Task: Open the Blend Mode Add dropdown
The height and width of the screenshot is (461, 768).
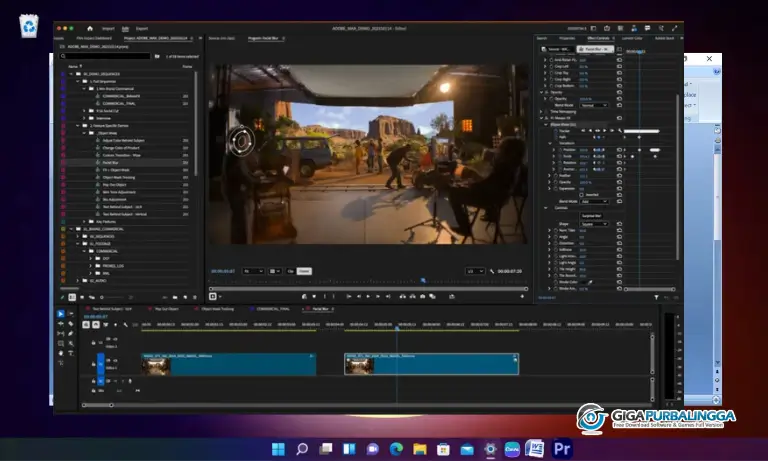Action: coord(594,201)
